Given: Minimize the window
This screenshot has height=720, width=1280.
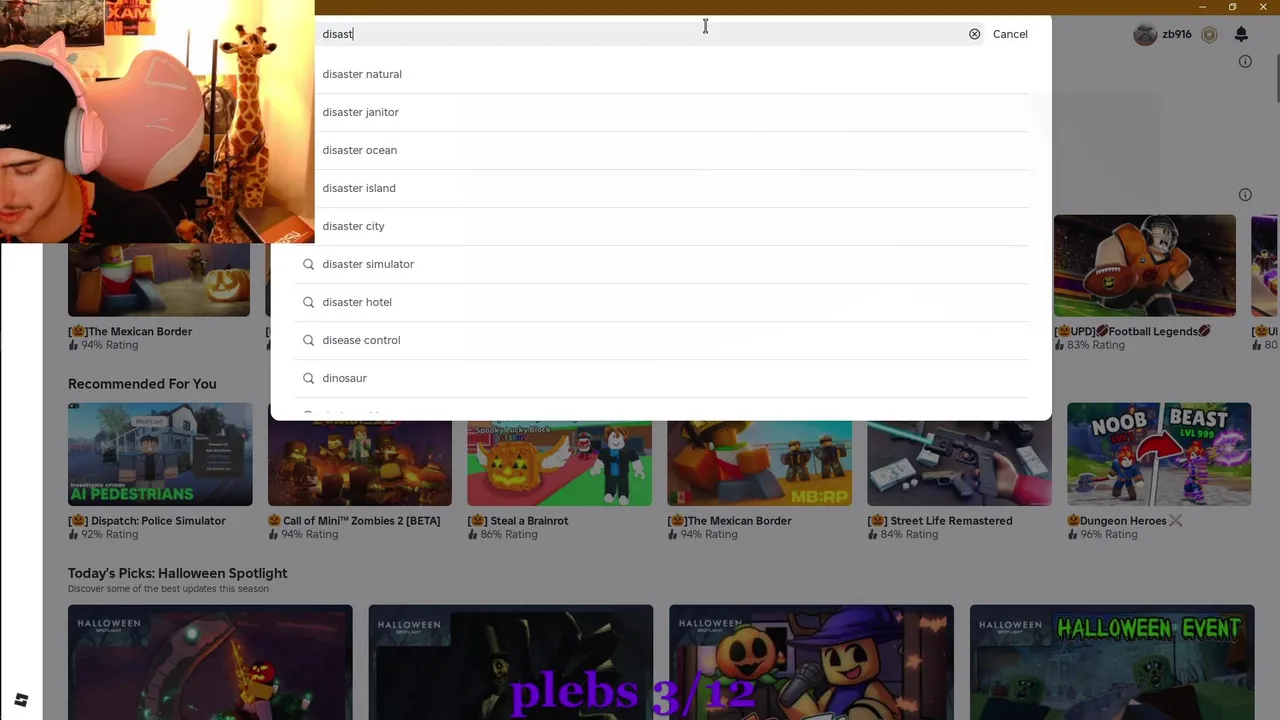Looking at the screenshot, I should (1202, 7).
